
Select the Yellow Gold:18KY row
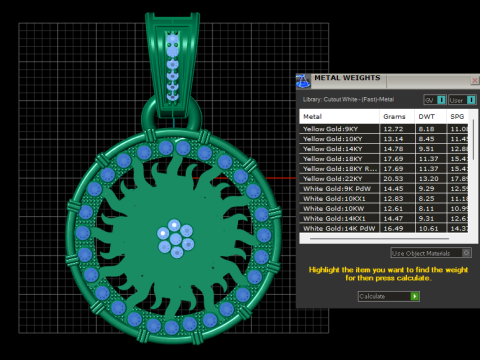click(x=384, y=159)
